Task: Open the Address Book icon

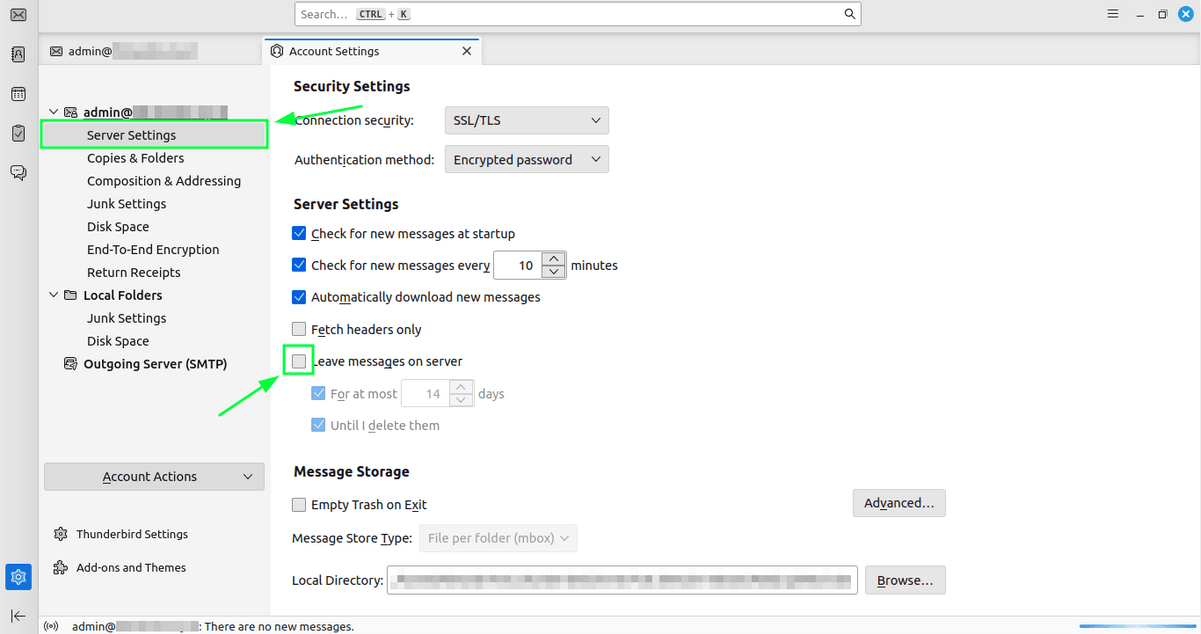Action: tap(18, 55)
